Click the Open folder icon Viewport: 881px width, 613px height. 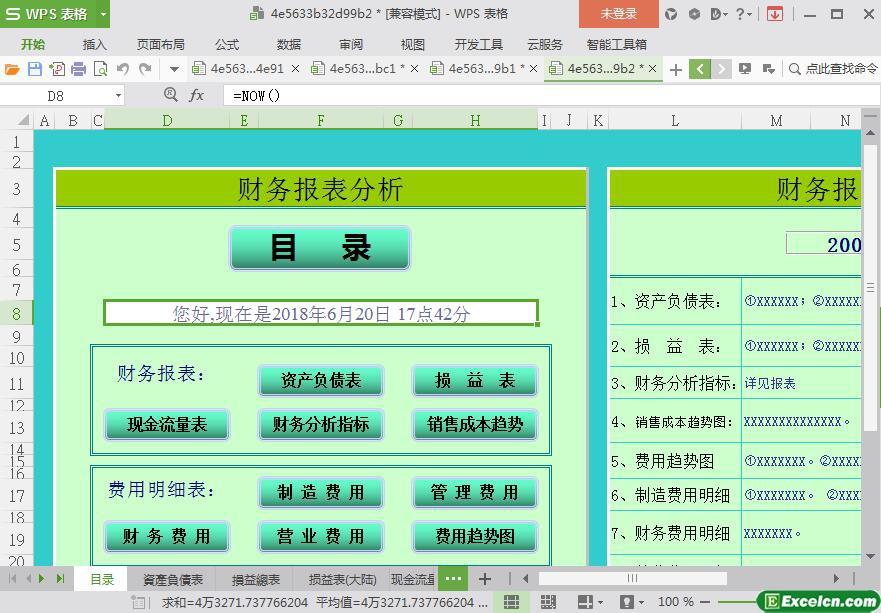click(12, 69)
